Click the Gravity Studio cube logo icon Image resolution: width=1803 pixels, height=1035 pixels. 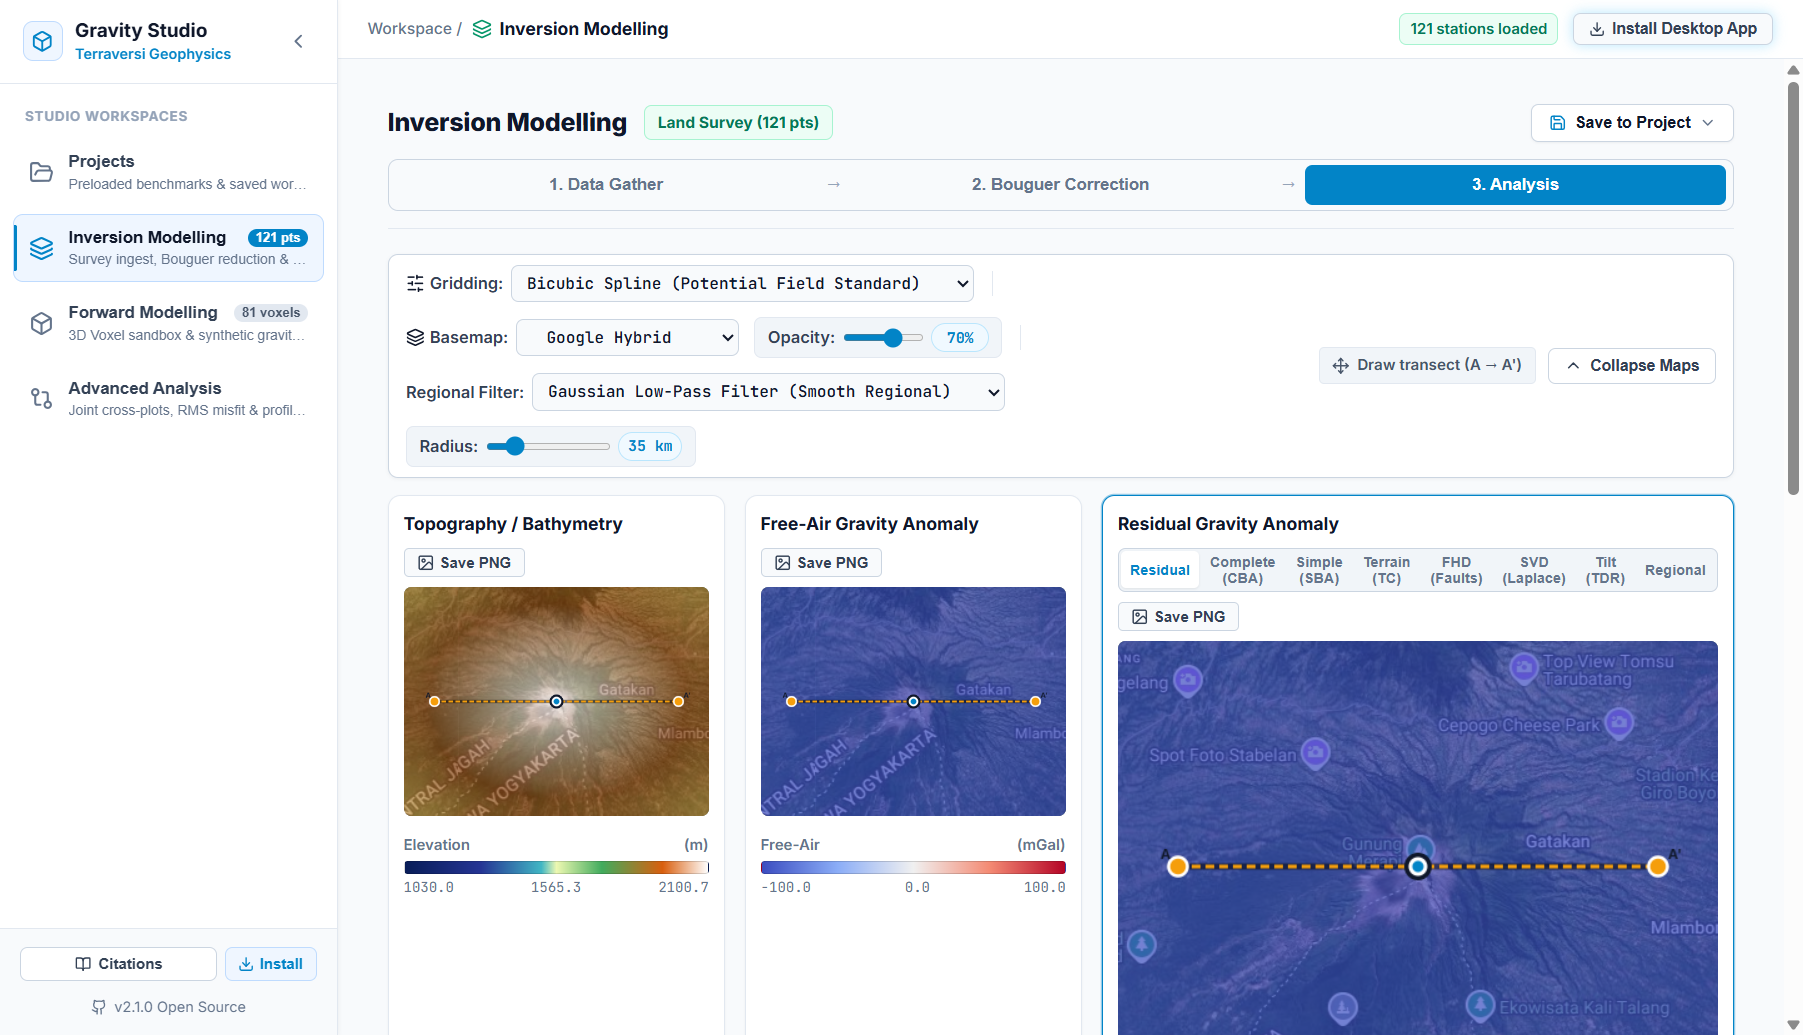coord(42,41)
